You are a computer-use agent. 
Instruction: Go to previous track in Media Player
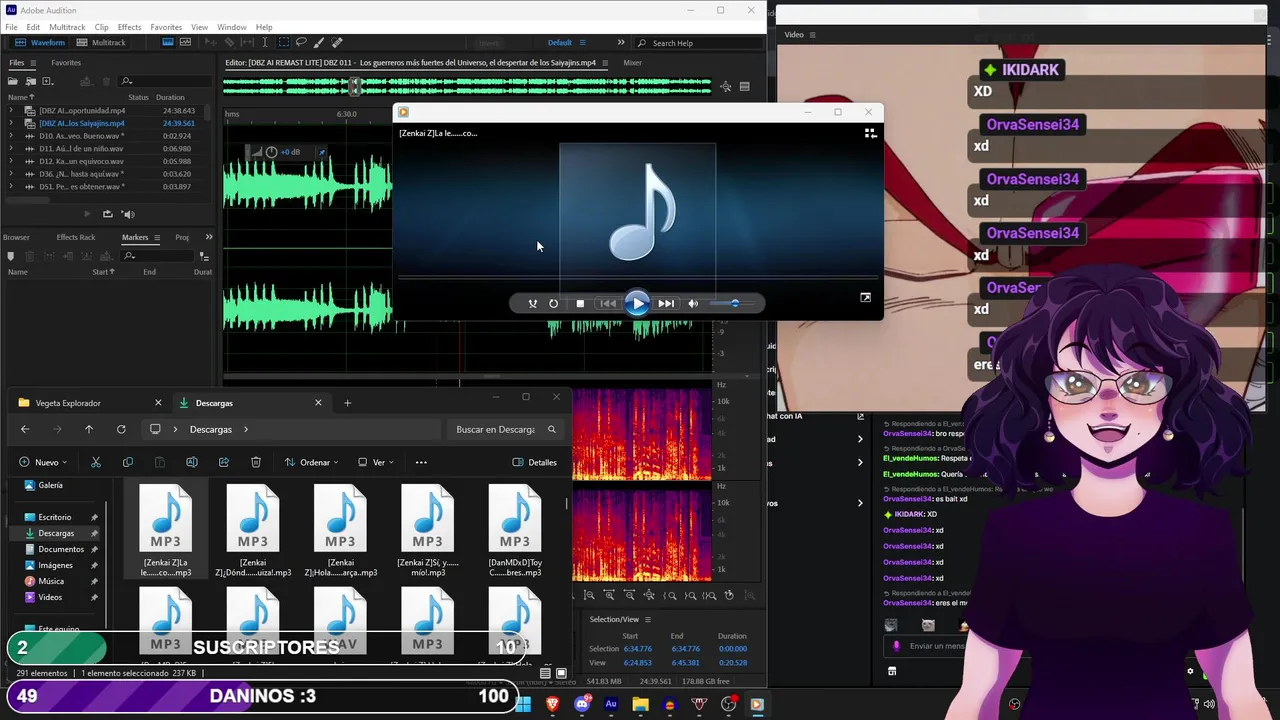pyautogui.click(x=608, y=303)
